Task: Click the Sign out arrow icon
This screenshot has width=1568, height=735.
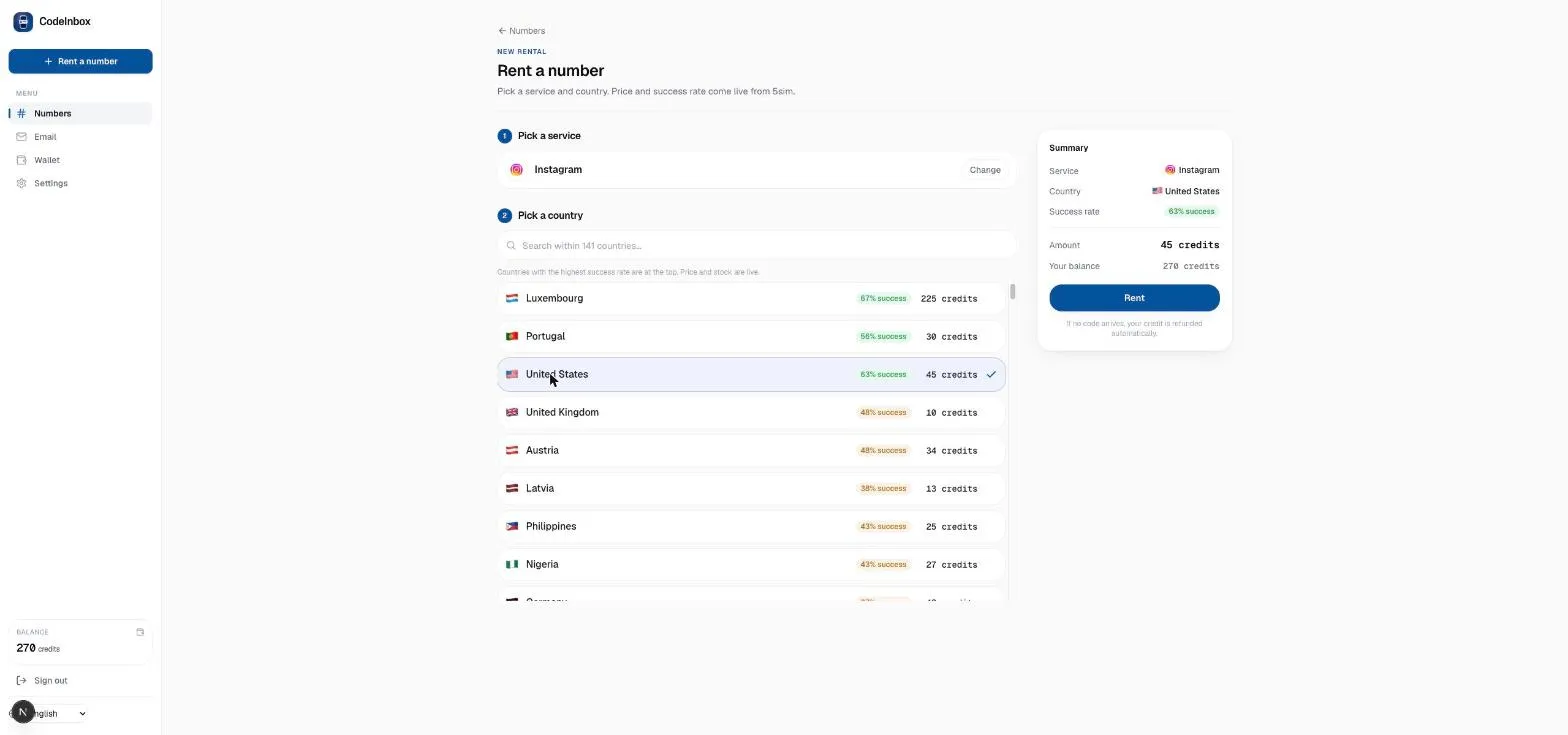Action: coord(23,681)
